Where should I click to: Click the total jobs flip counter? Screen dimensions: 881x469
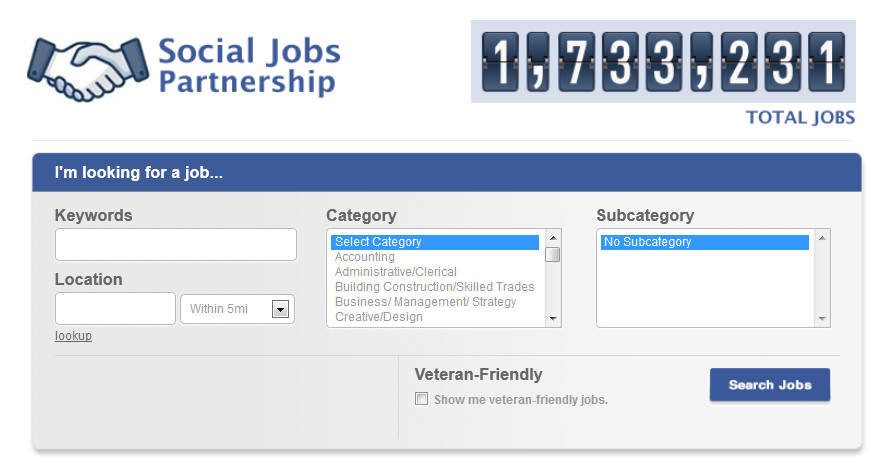[x=663, y=61]
